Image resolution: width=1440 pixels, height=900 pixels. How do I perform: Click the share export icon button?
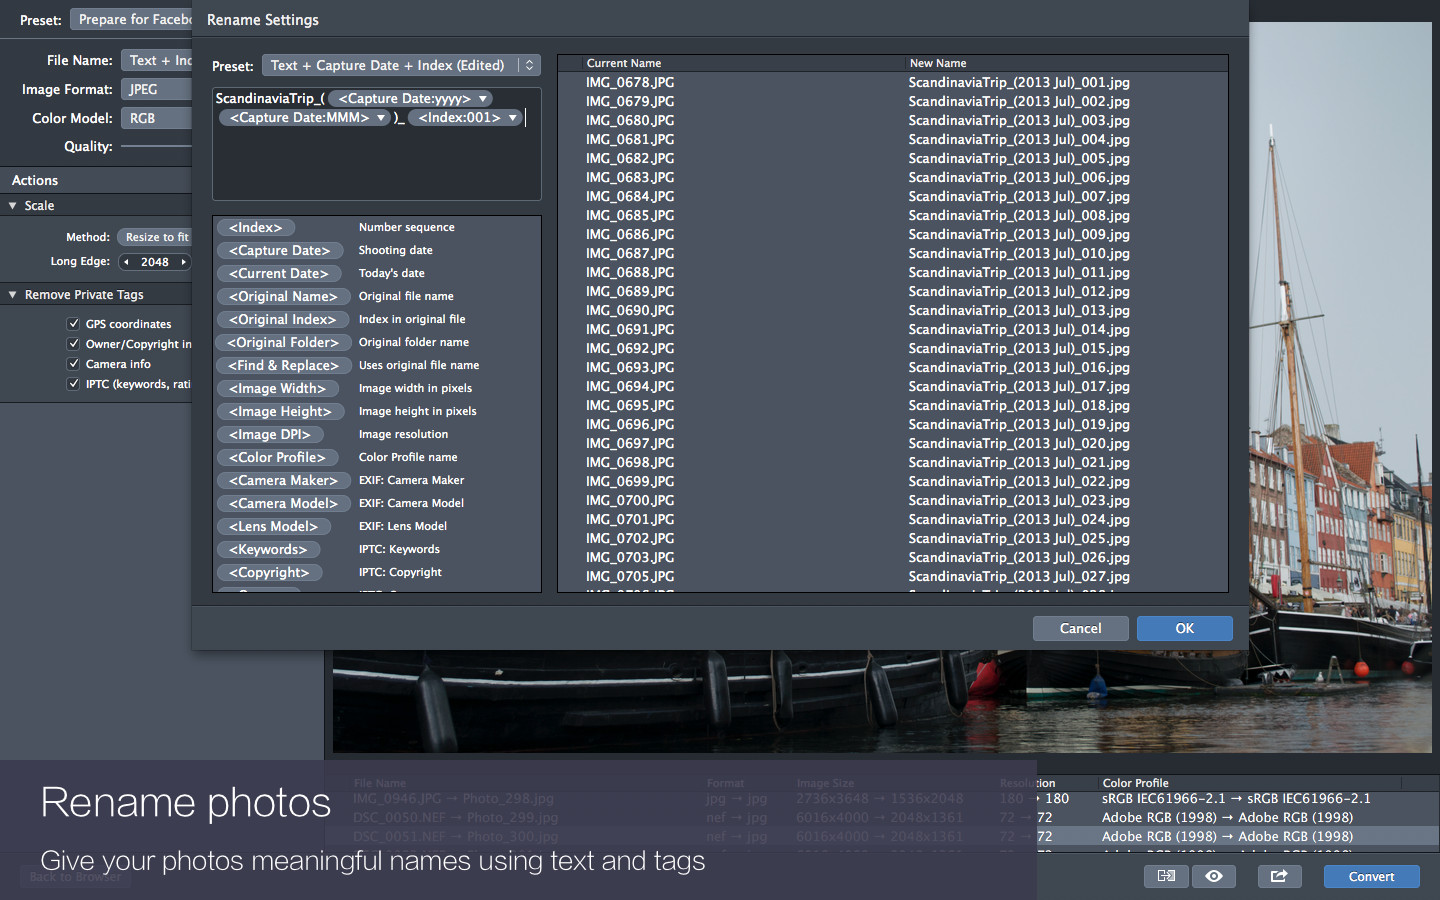point(1279,876)
